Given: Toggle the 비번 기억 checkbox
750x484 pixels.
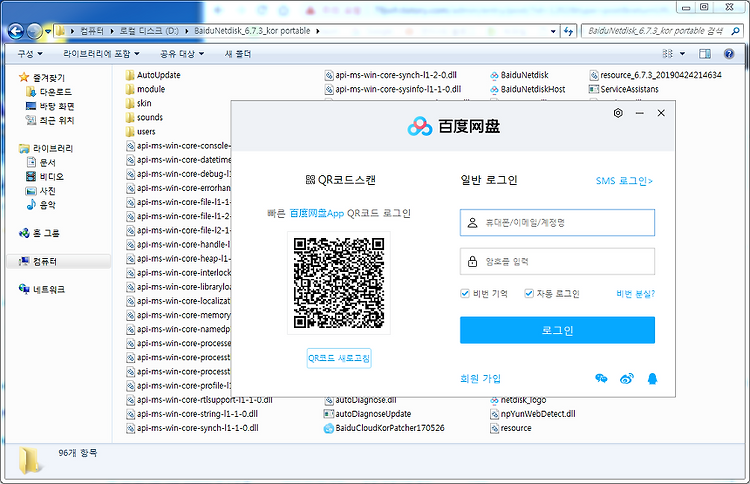Looking at the screenshot, I should (465, 293).
